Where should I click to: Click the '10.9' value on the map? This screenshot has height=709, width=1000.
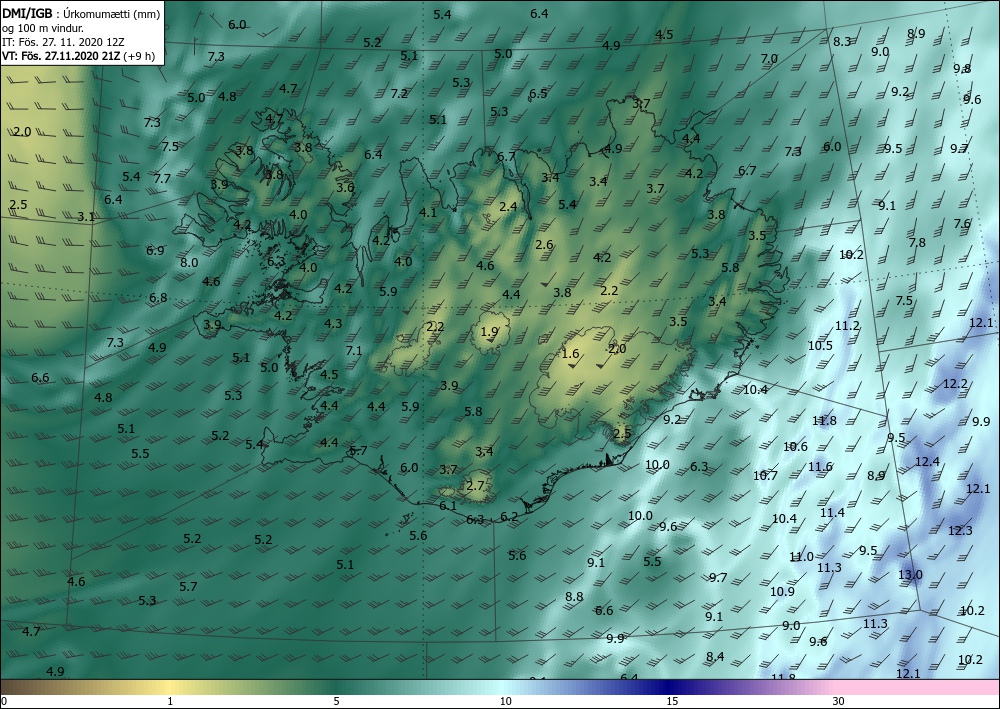(782, 591)
